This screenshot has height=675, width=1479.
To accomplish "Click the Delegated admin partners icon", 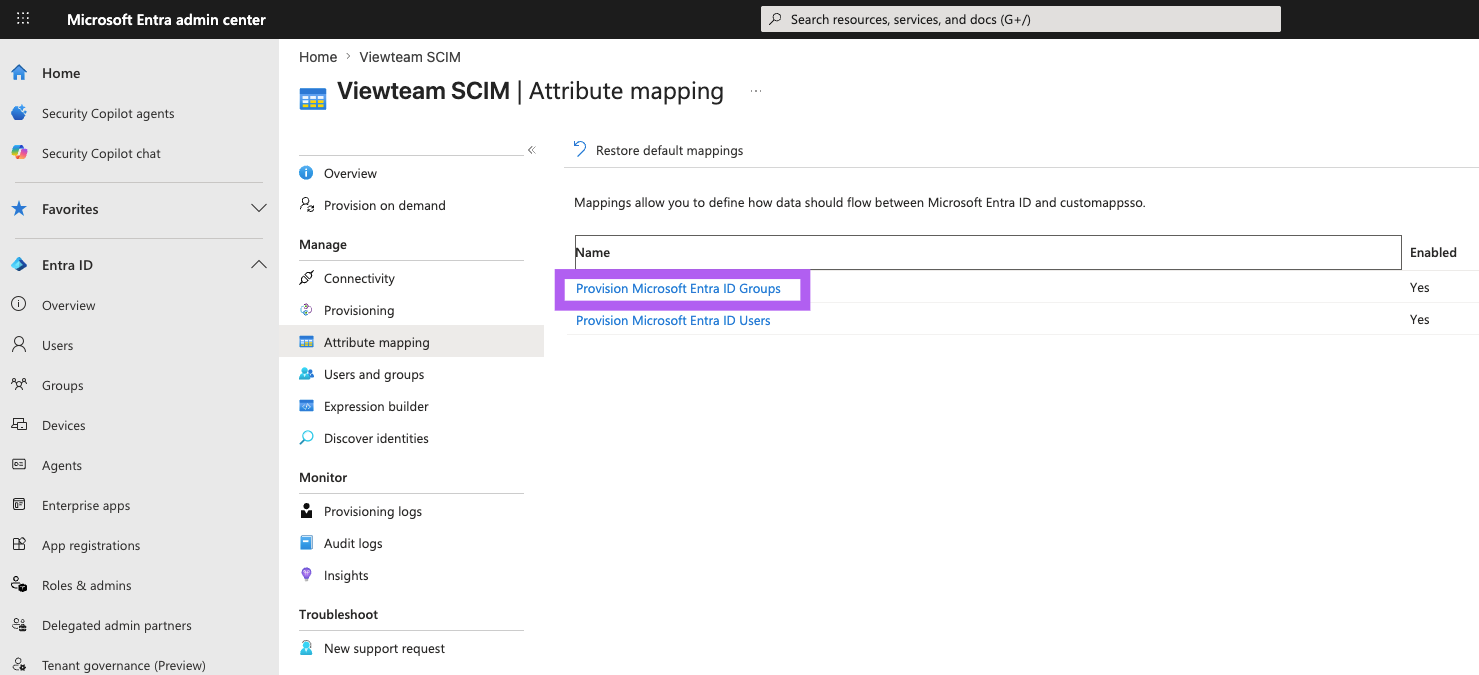I will (19, 625).
